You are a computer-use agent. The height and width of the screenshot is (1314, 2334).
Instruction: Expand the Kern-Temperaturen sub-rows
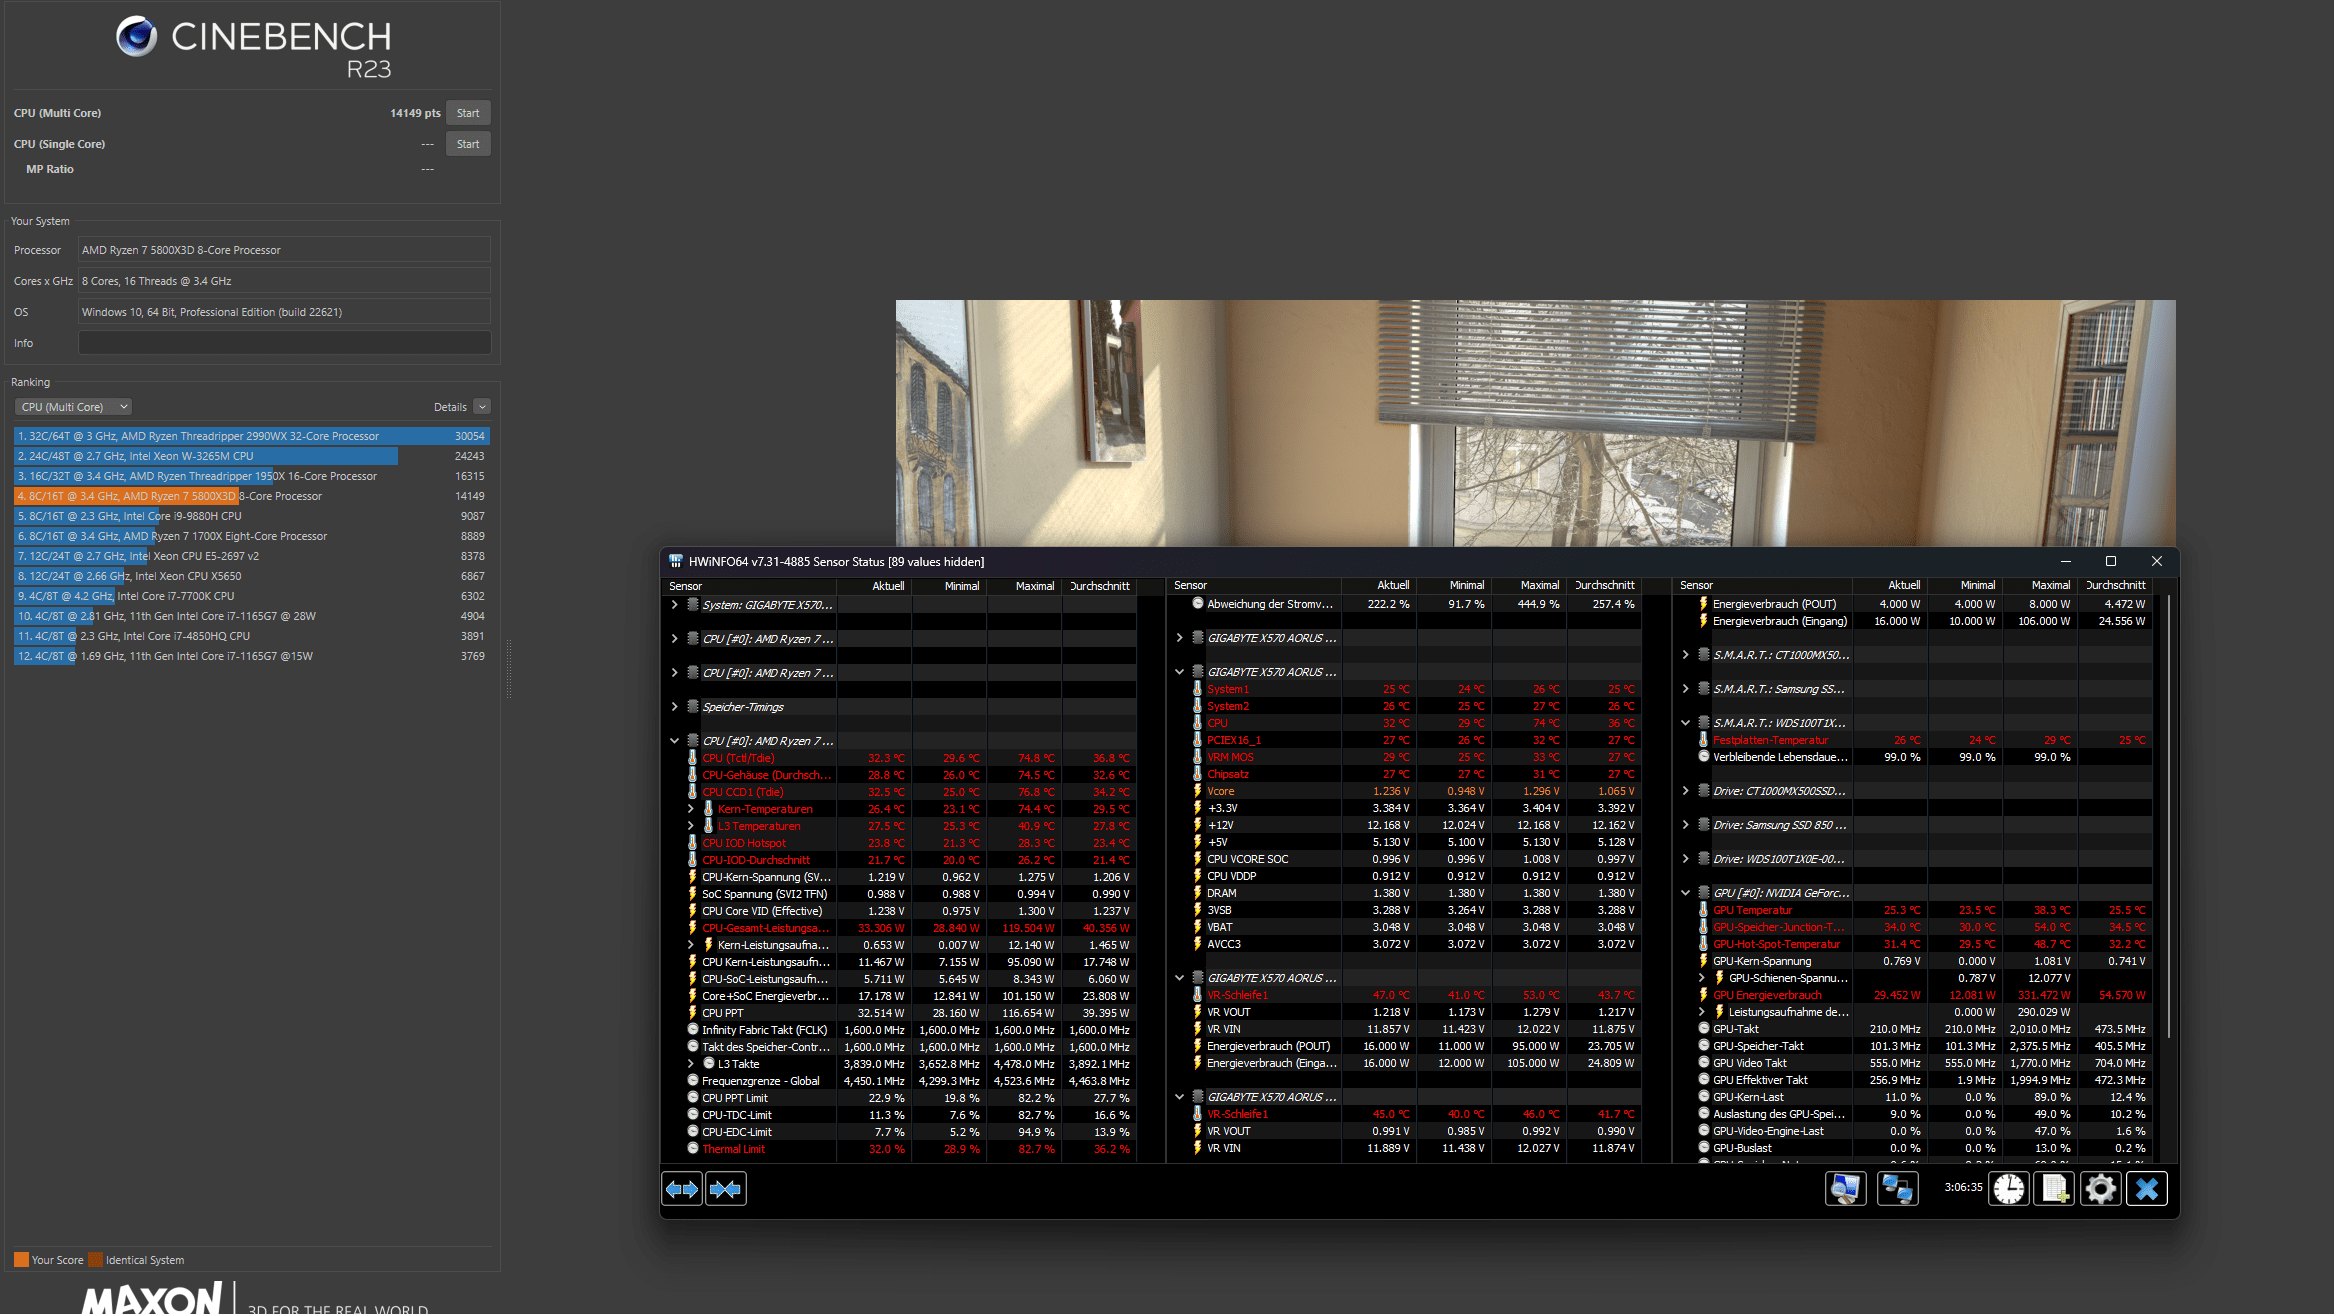690,809
